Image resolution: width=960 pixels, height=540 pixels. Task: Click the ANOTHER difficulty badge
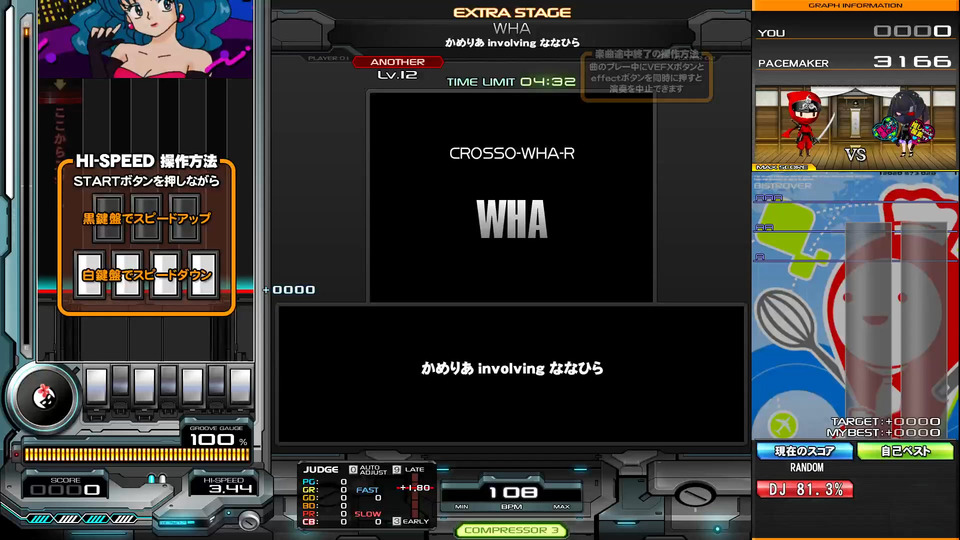pos(397,62)
